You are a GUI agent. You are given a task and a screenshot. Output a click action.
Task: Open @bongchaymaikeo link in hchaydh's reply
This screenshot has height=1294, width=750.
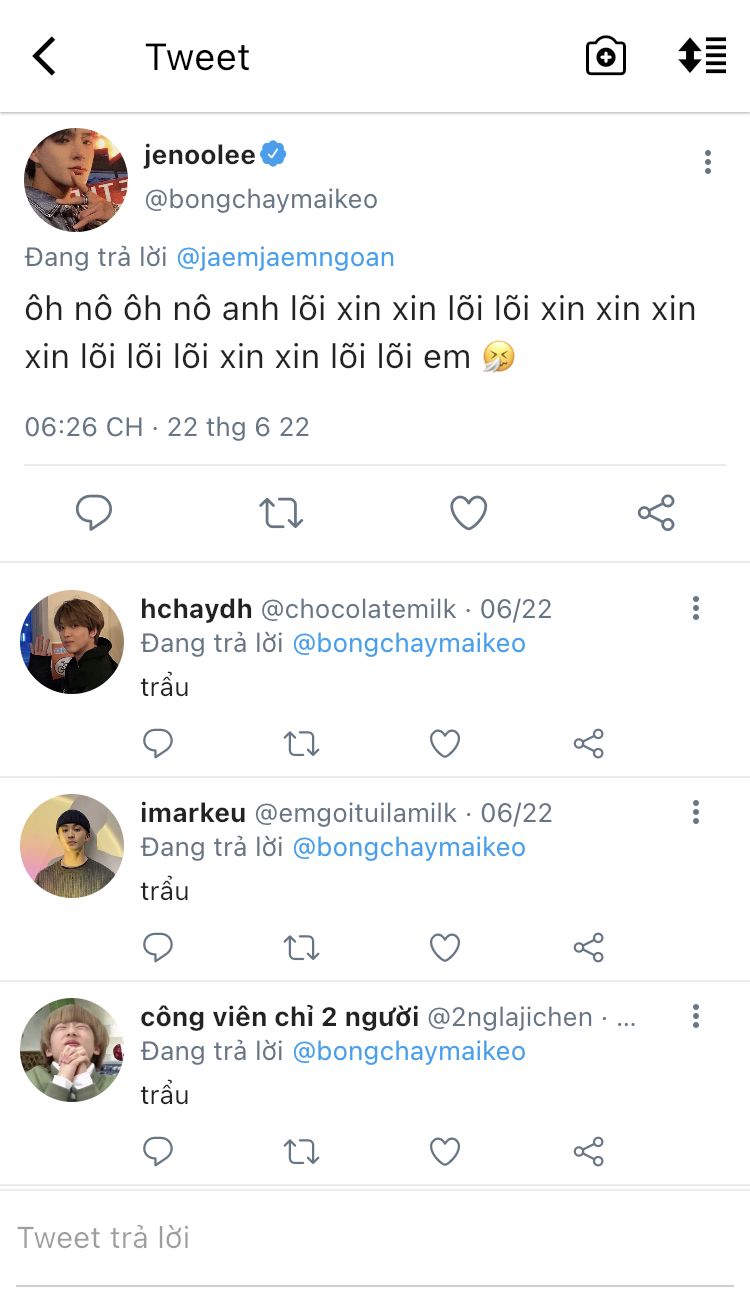(x=408, y=642)
